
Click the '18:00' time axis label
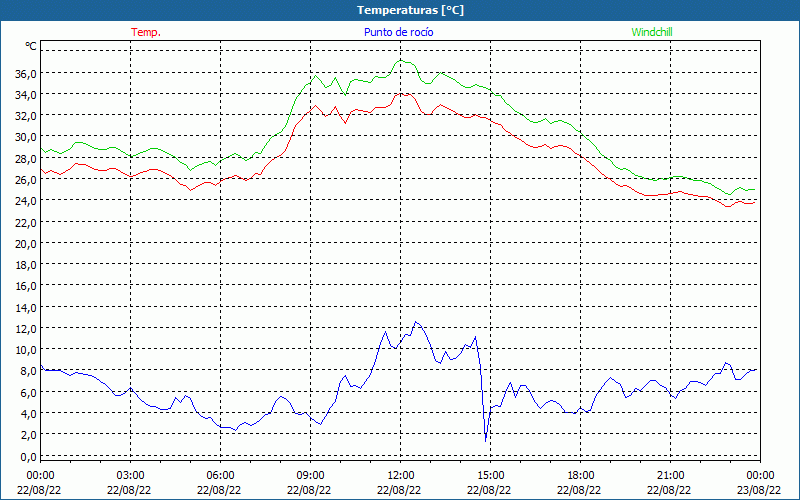coord(581,476)
